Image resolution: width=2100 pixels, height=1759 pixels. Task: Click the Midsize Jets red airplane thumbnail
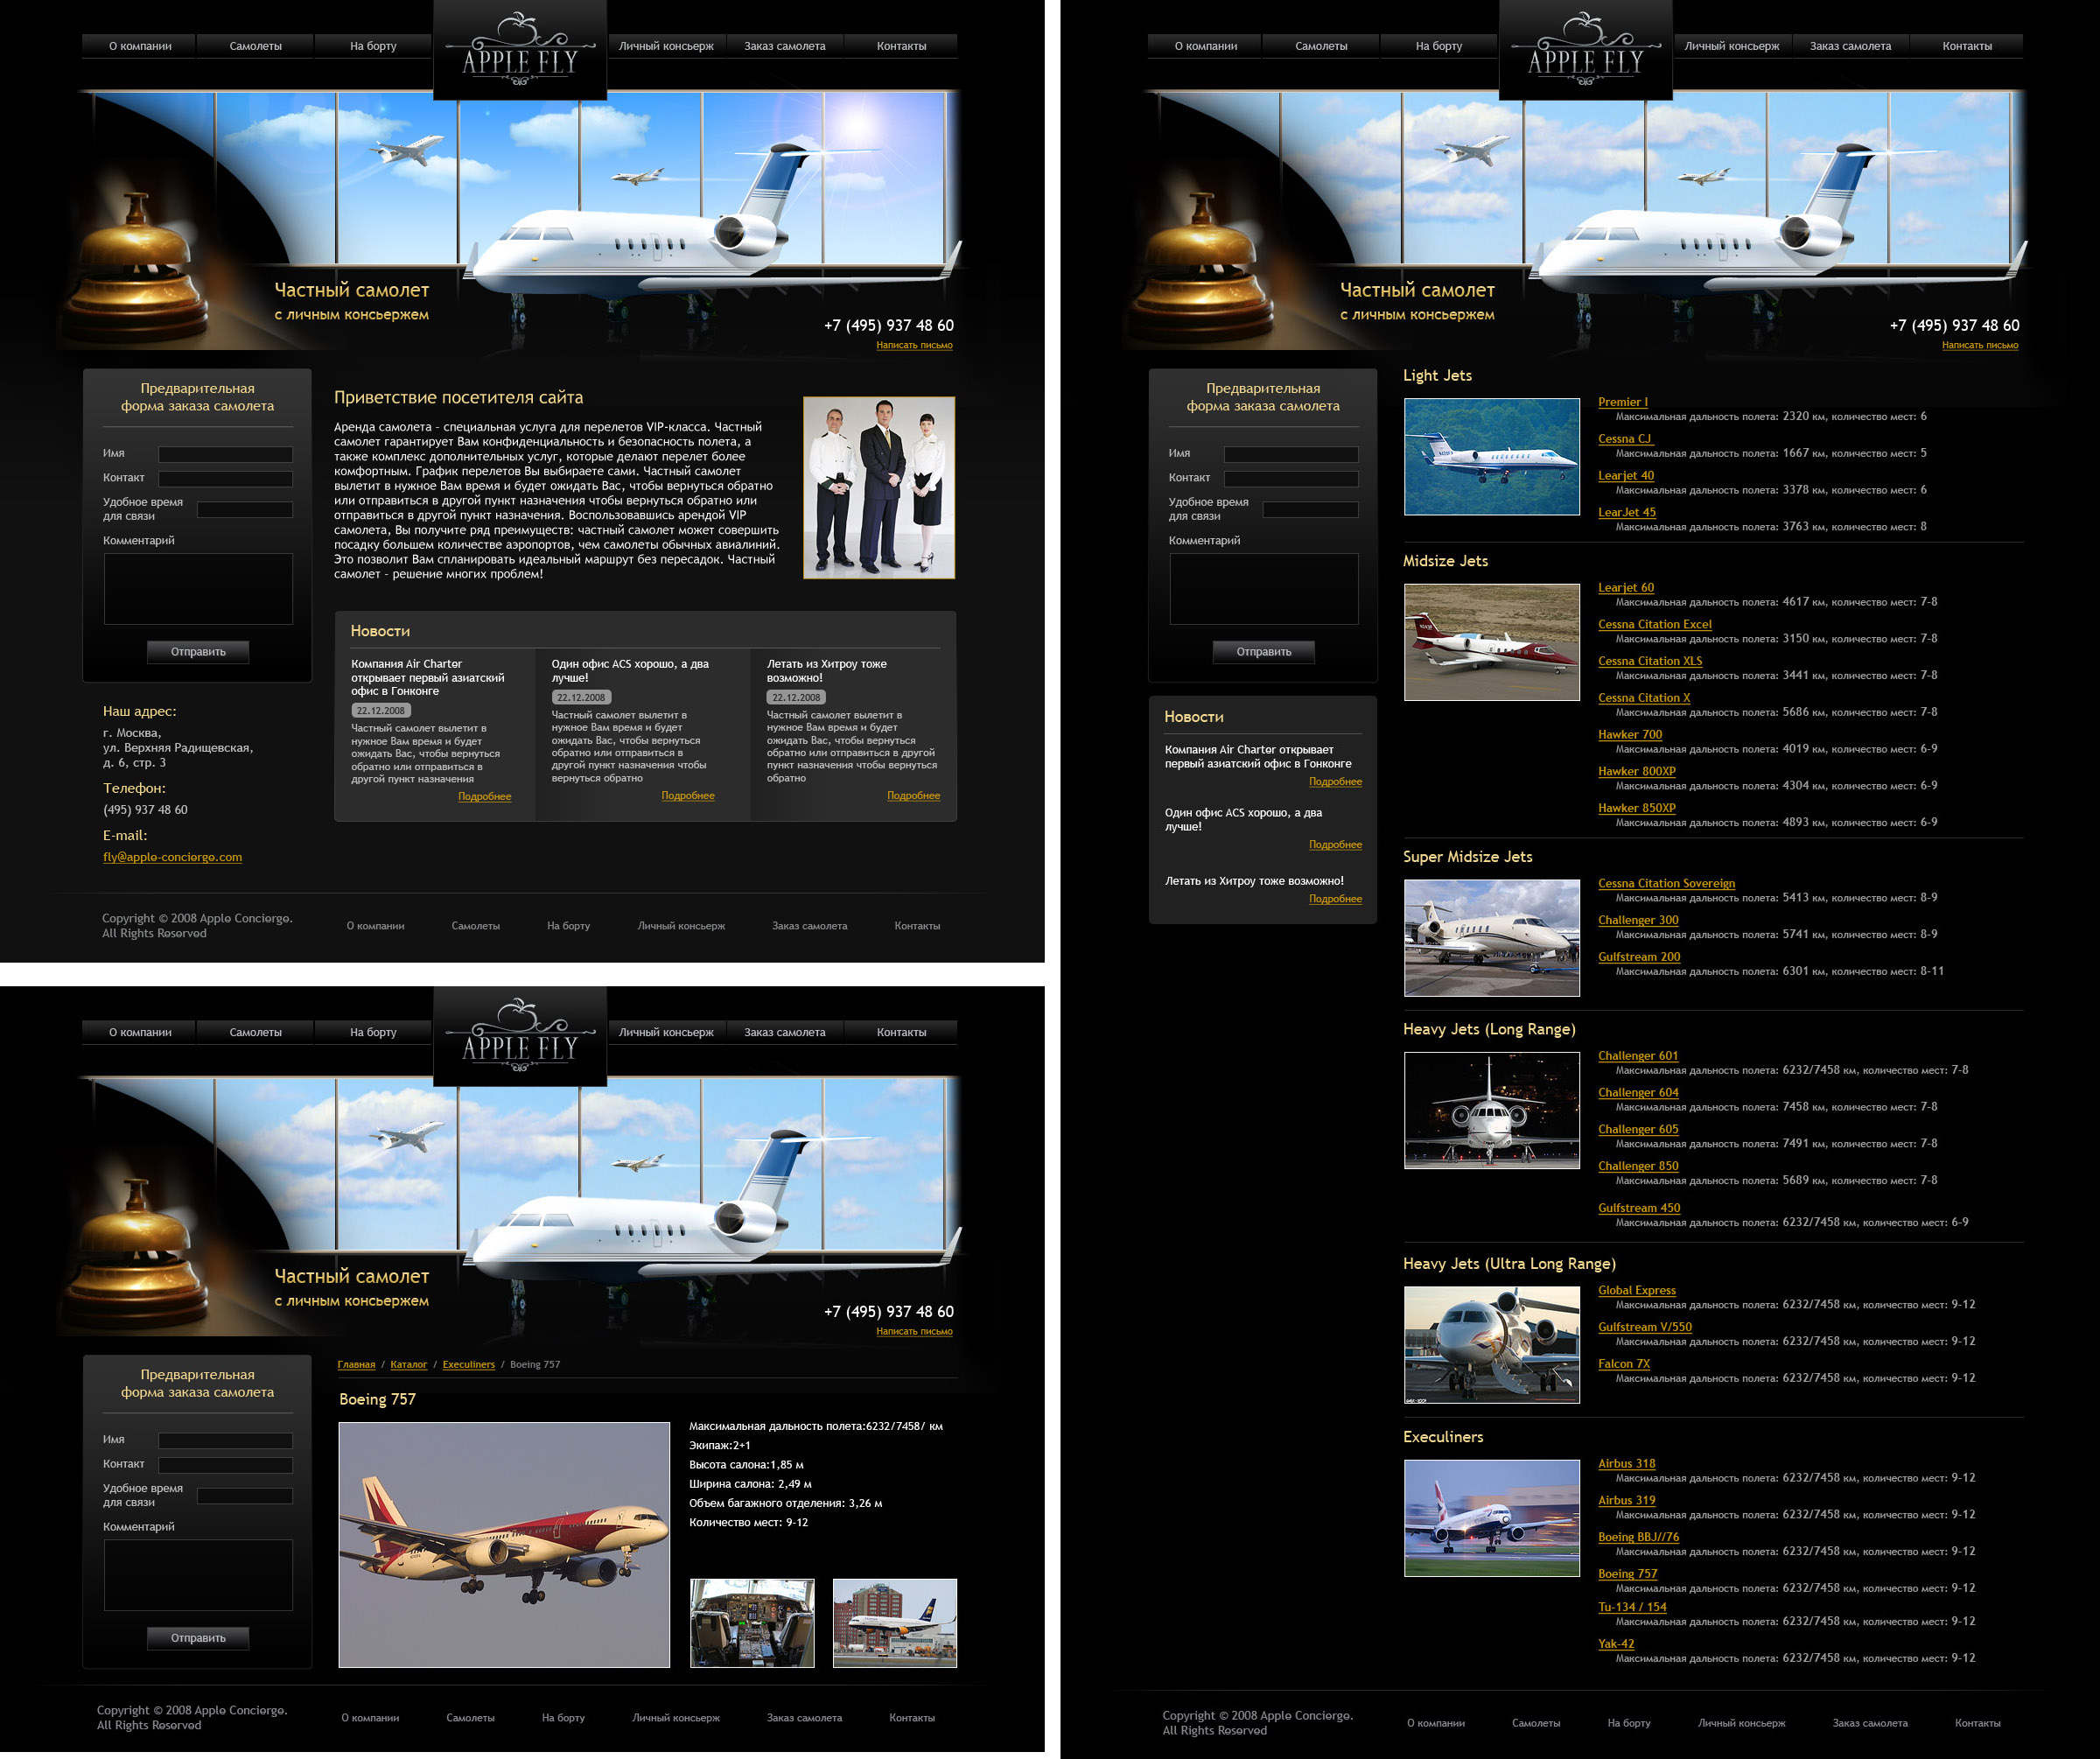[1491, 642]
